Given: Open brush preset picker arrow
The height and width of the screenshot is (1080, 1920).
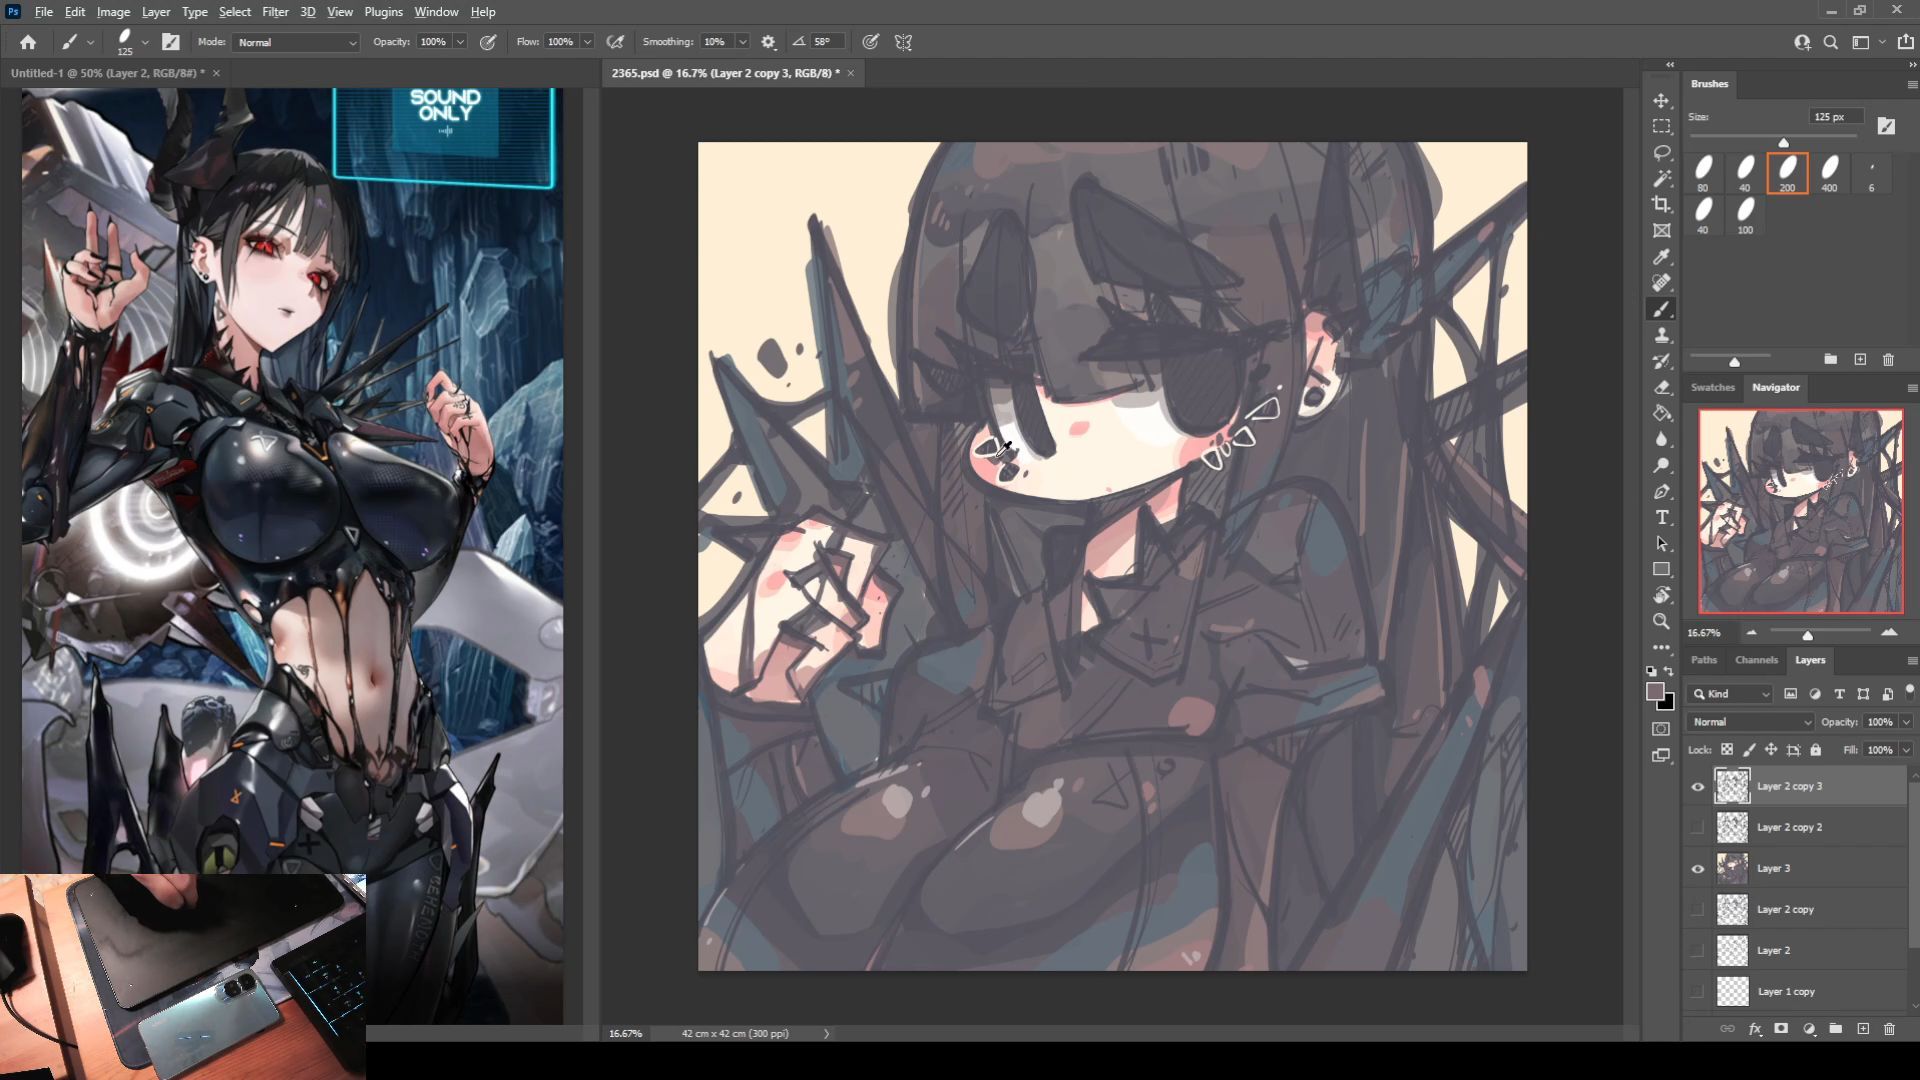Looking at the screenshot, I should (x=145, y=42).
